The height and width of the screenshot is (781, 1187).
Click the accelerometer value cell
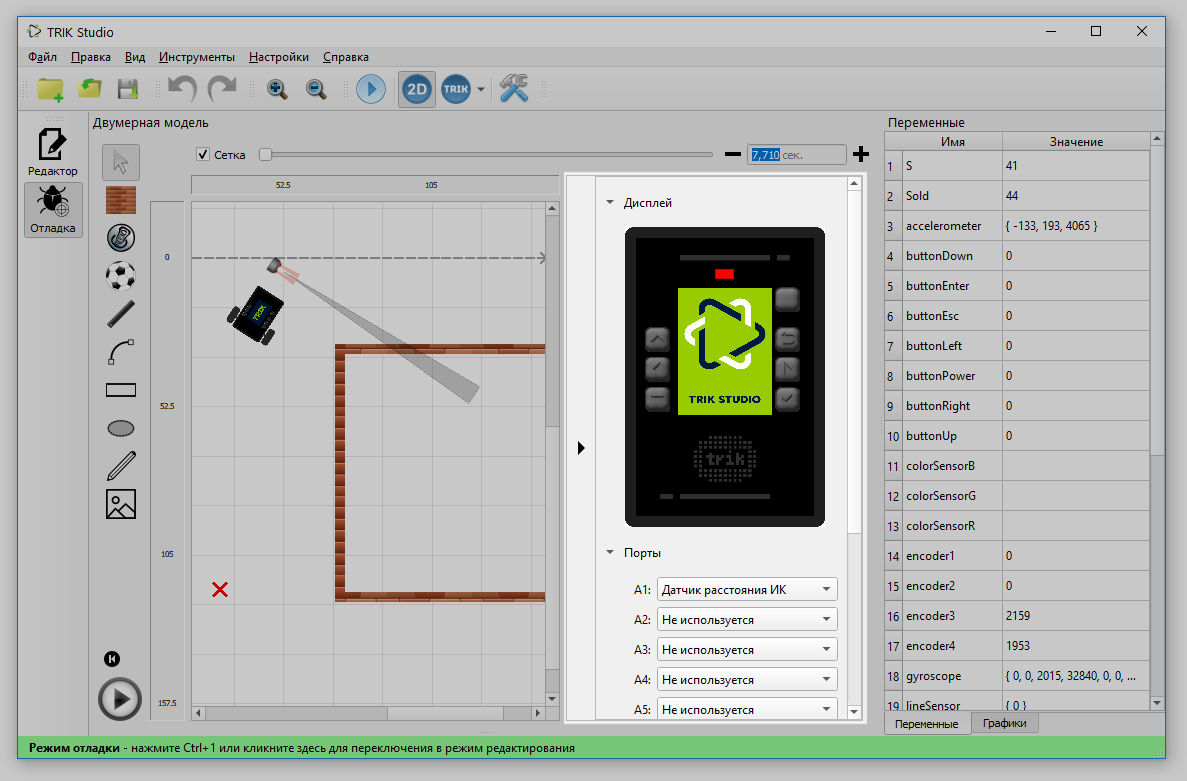pyautogui.click(x=1076, y=226)
